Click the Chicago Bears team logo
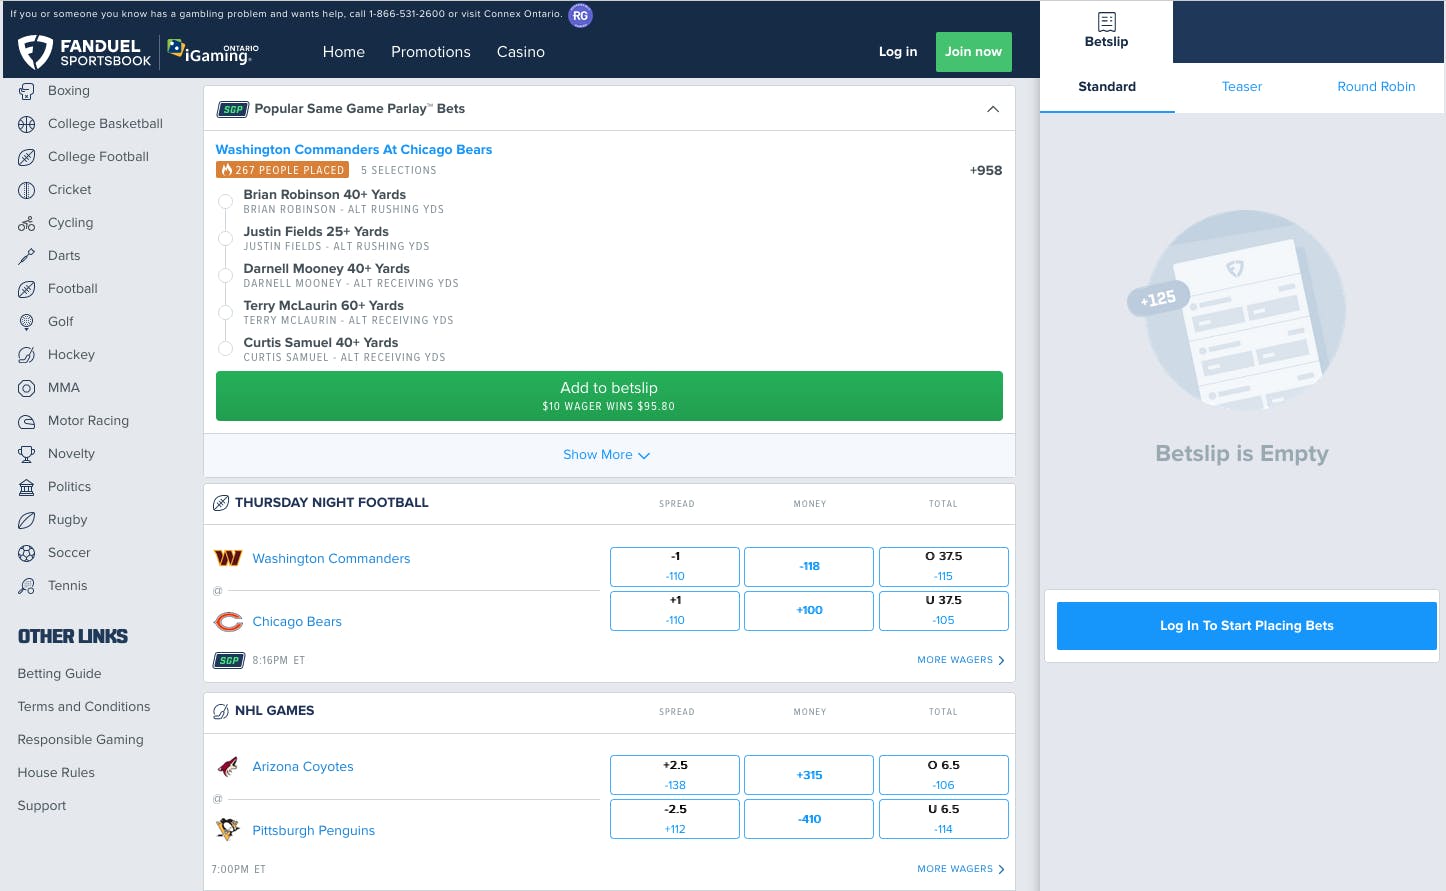 tap(229, 622)
